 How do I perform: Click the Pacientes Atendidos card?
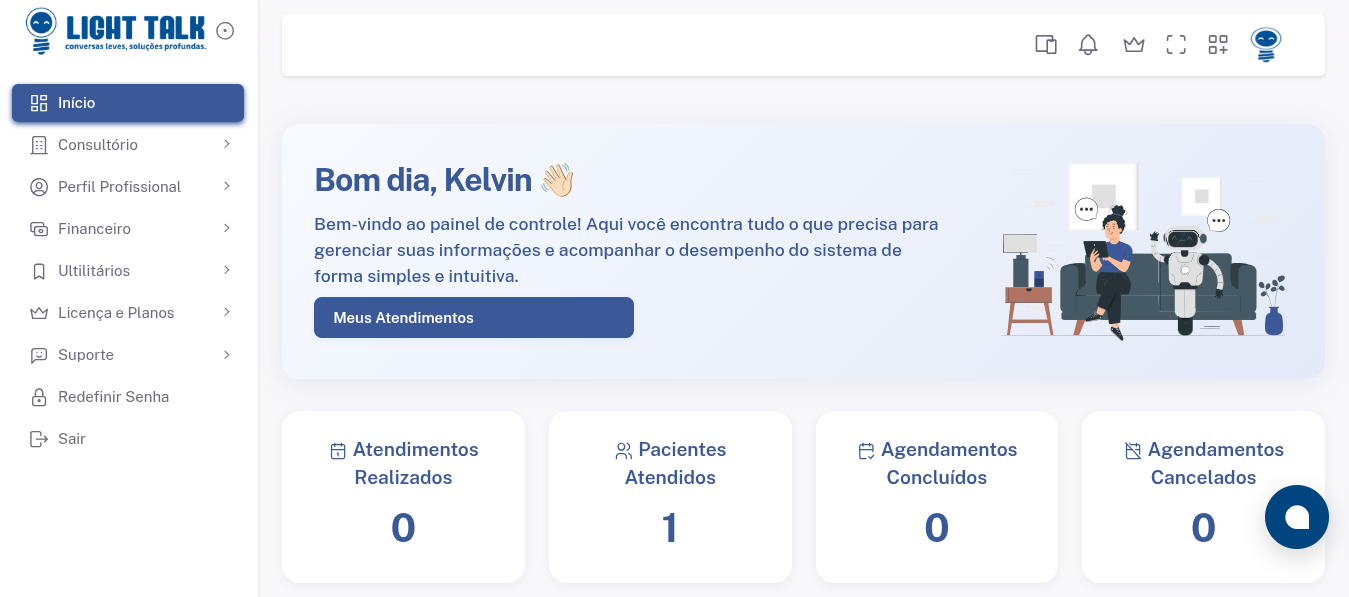click(670, 496)
